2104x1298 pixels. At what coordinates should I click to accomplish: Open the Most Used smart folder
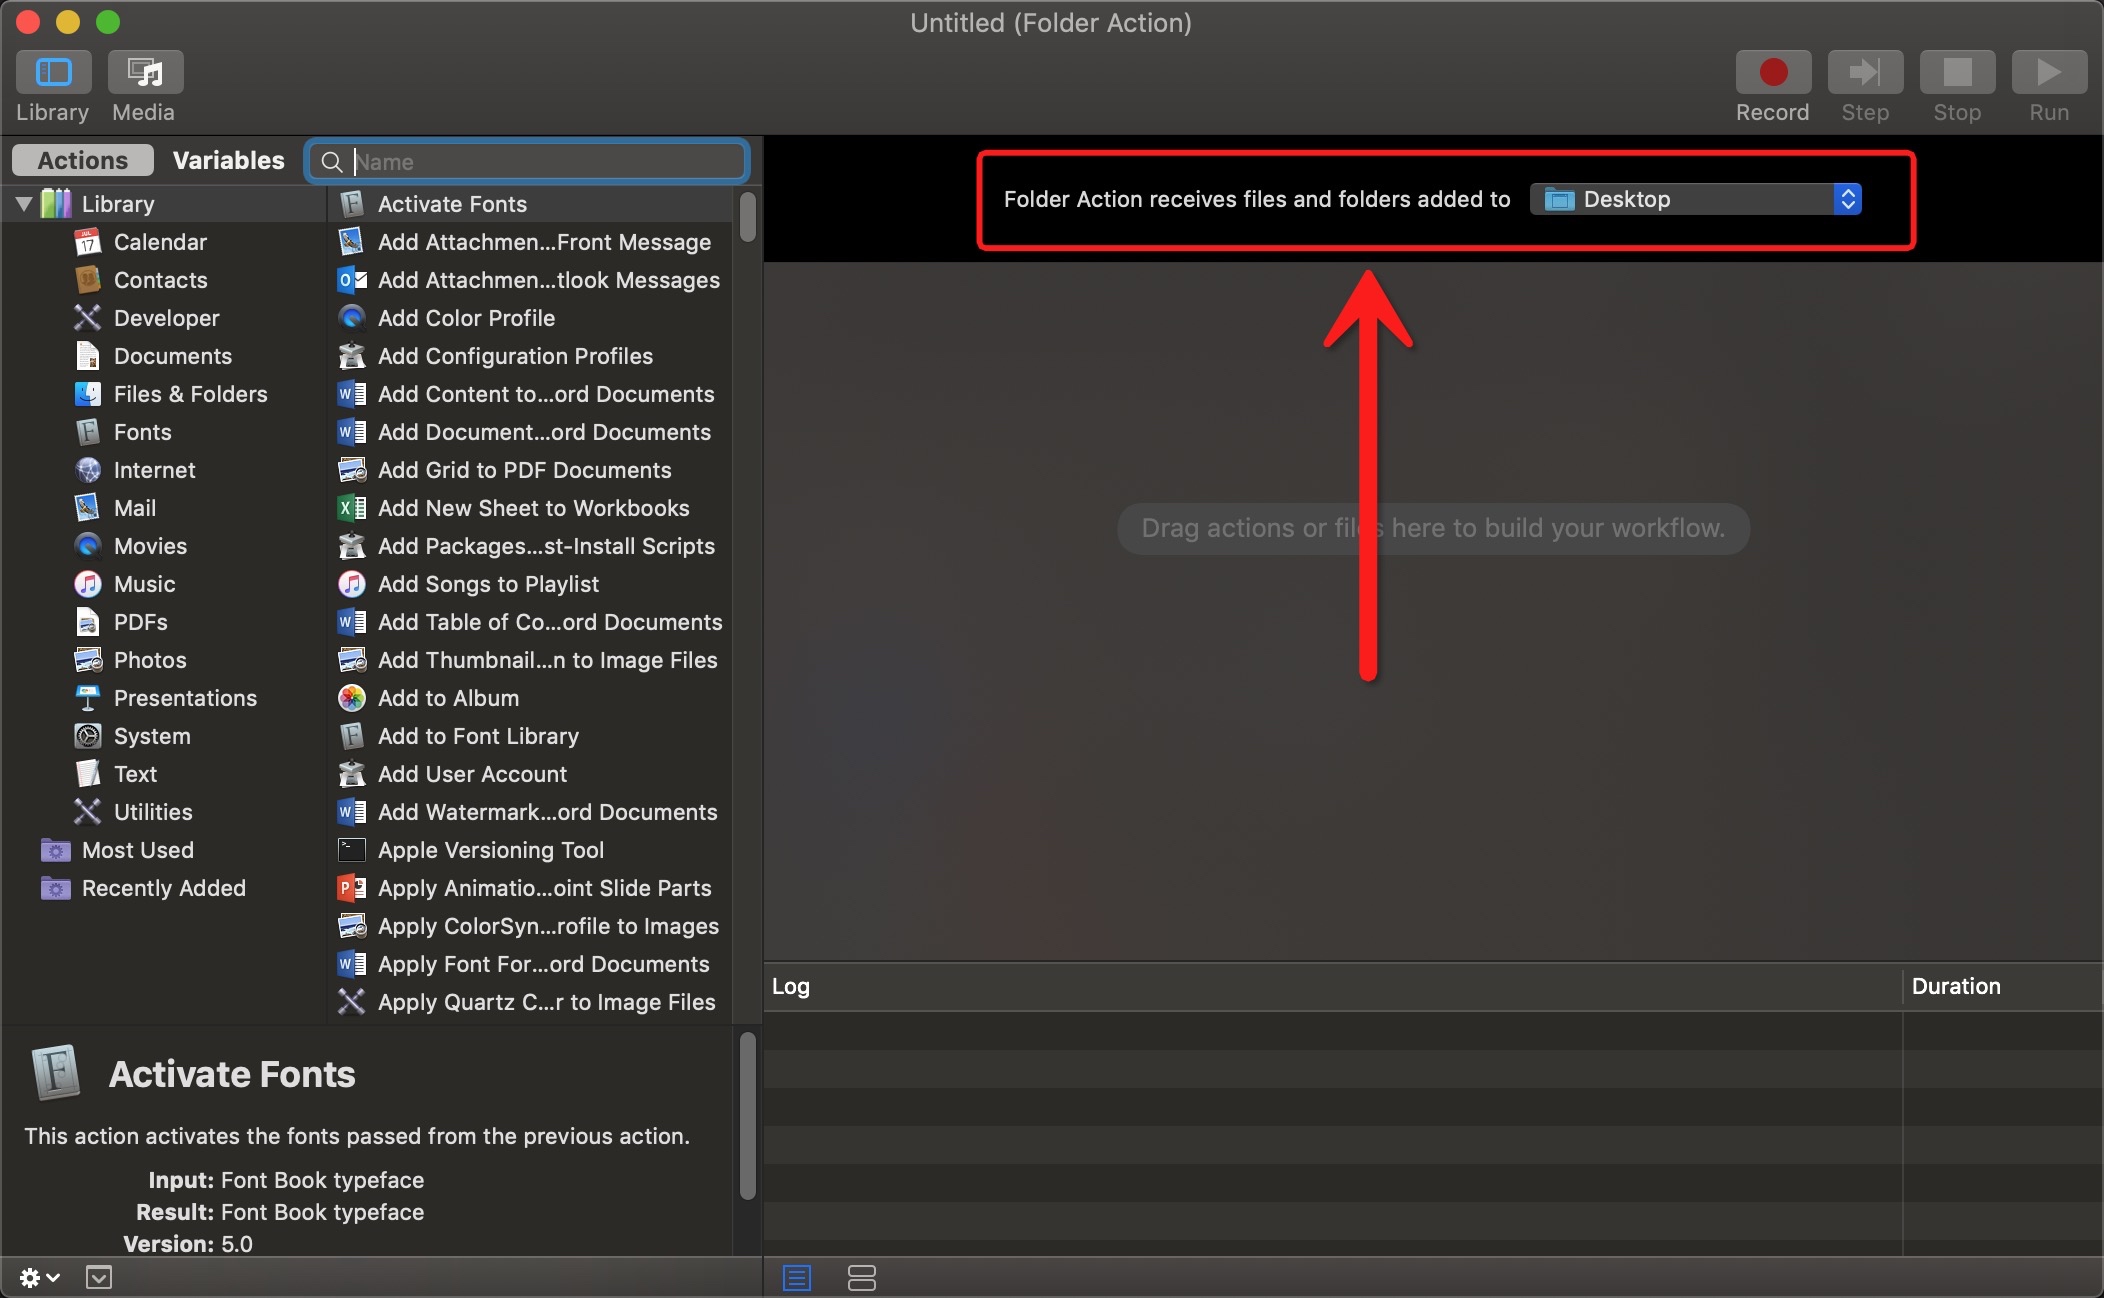click(137, 850)
